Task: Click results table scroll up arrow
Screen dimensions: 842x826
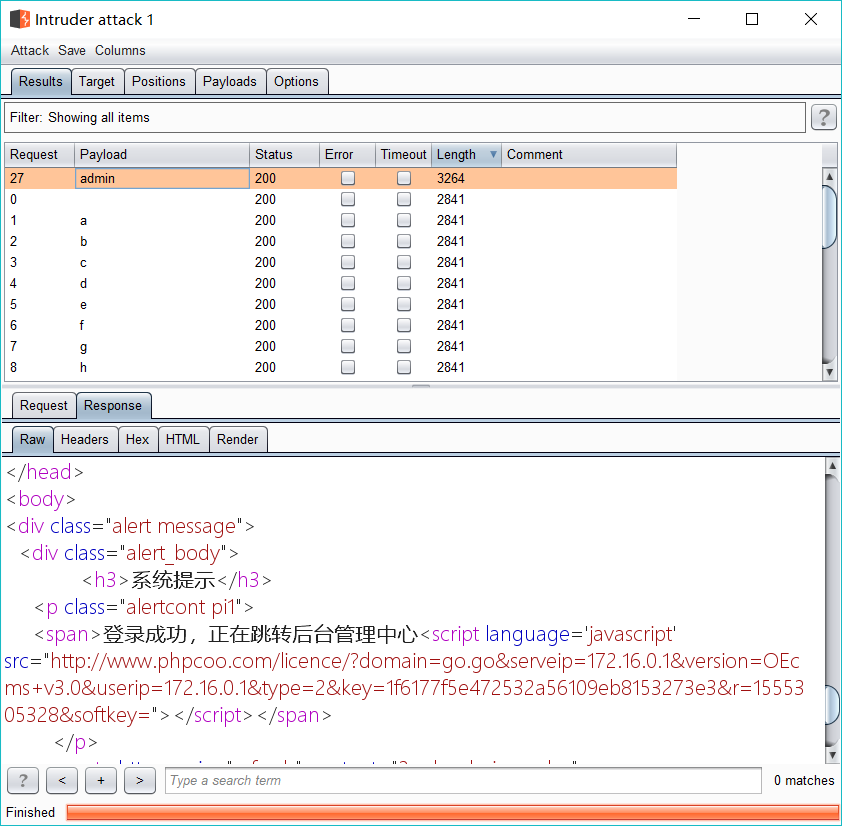Action: (x=829, y=177)
